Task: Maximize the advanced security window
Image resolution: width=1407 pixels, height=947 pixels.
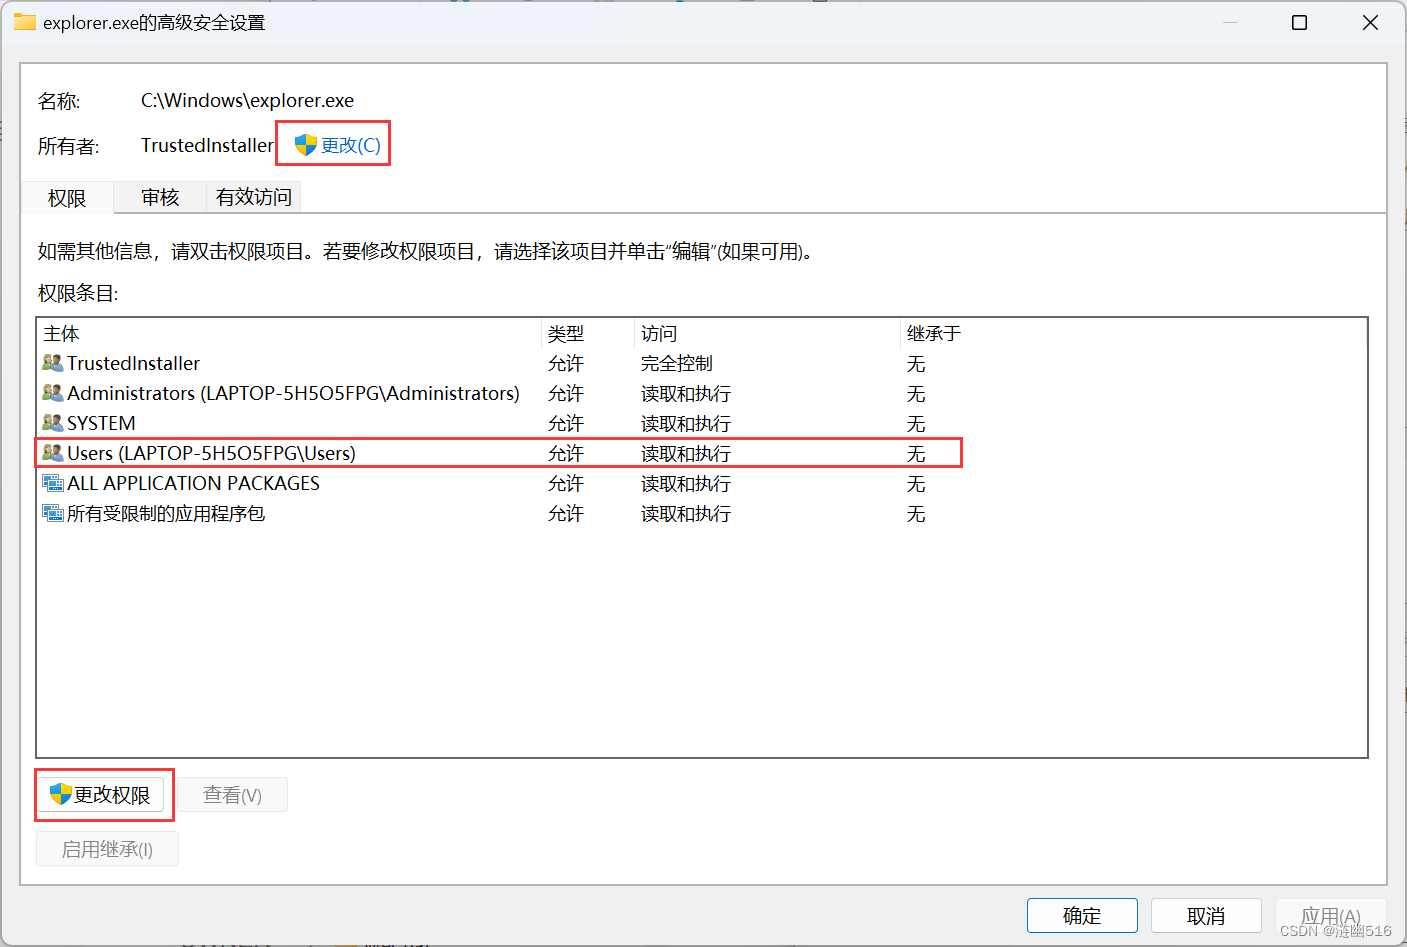Action: coord(1300,22)
